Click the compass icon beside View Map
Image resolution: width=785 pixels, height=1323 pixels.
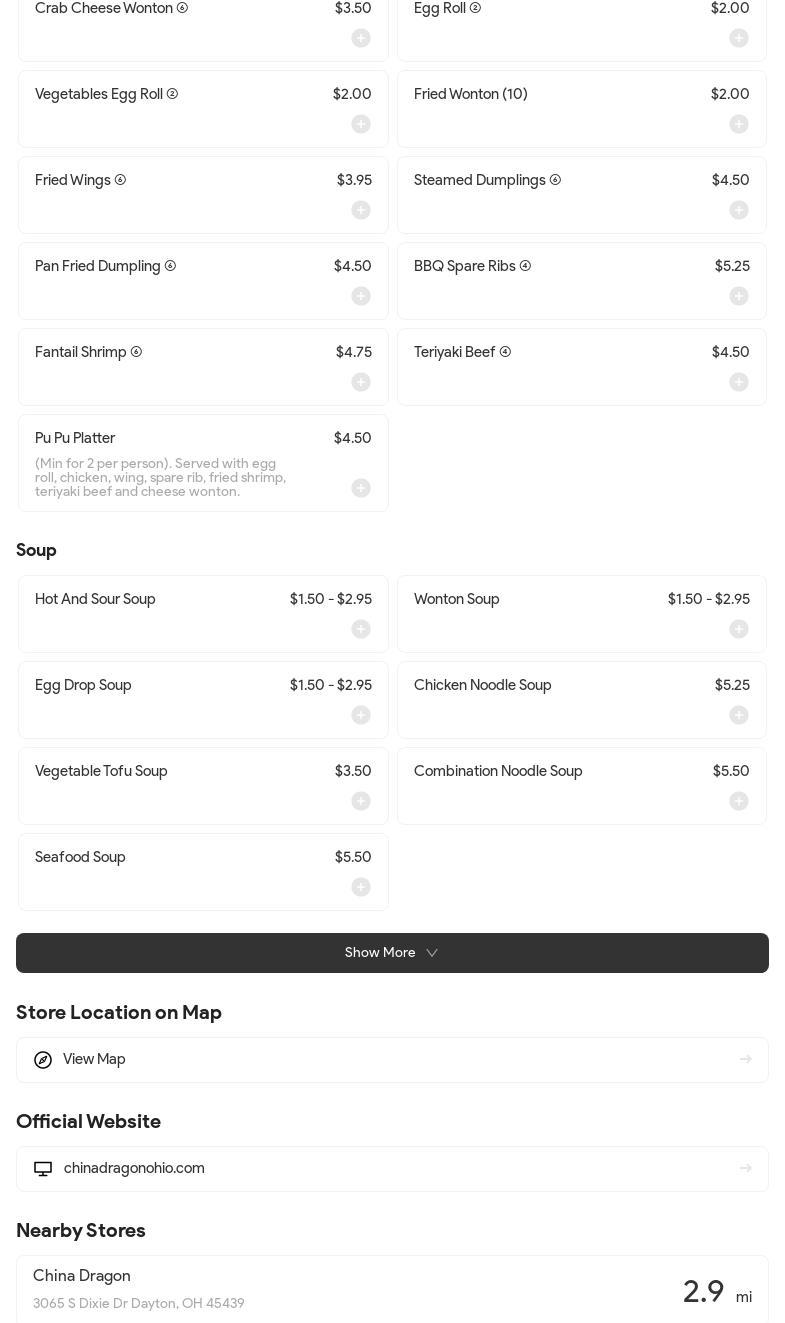(43, 1060)
